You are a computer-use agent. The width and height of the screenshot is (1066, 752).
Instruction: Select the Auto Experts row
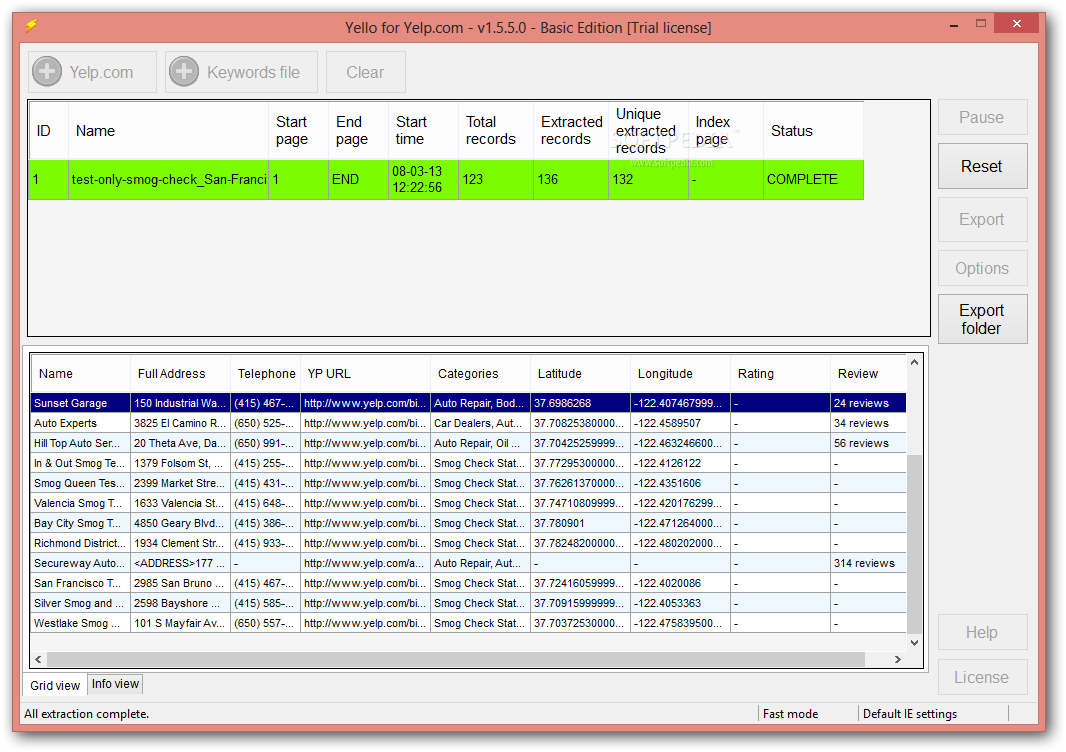pos(468,423)
